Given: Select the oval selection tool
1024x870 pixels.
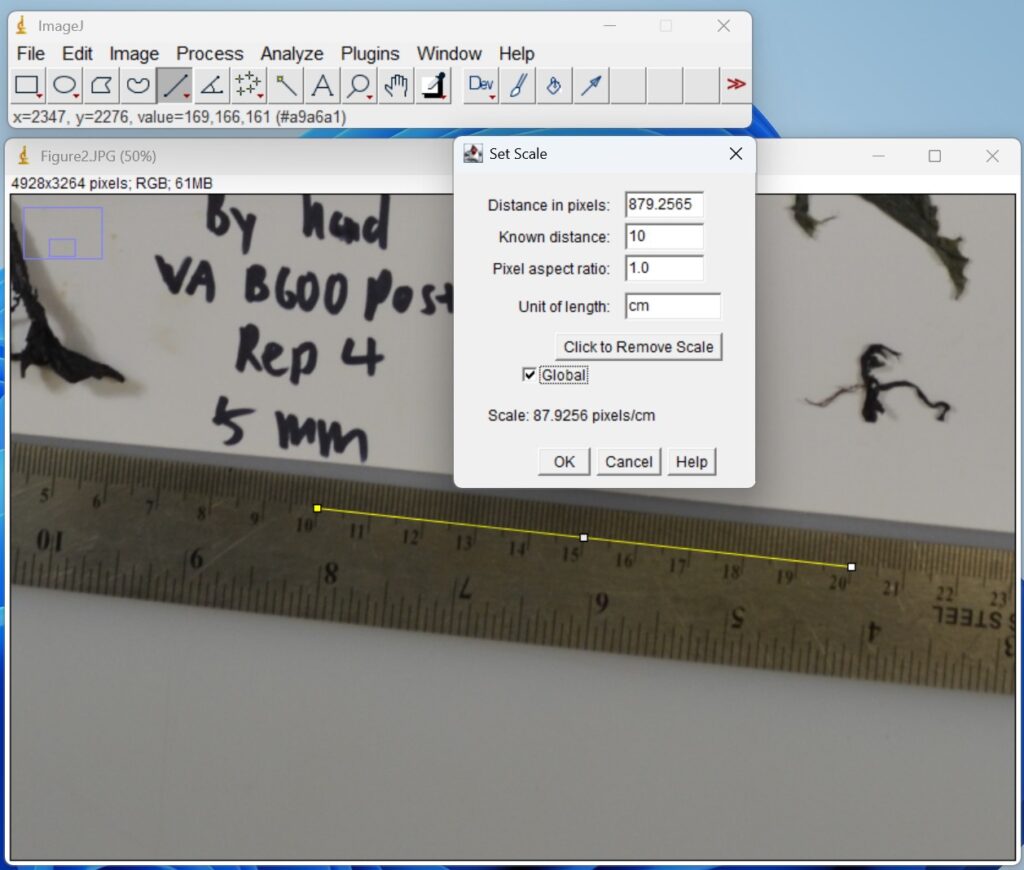Looking at the screenshot, I should pos(64,86).
